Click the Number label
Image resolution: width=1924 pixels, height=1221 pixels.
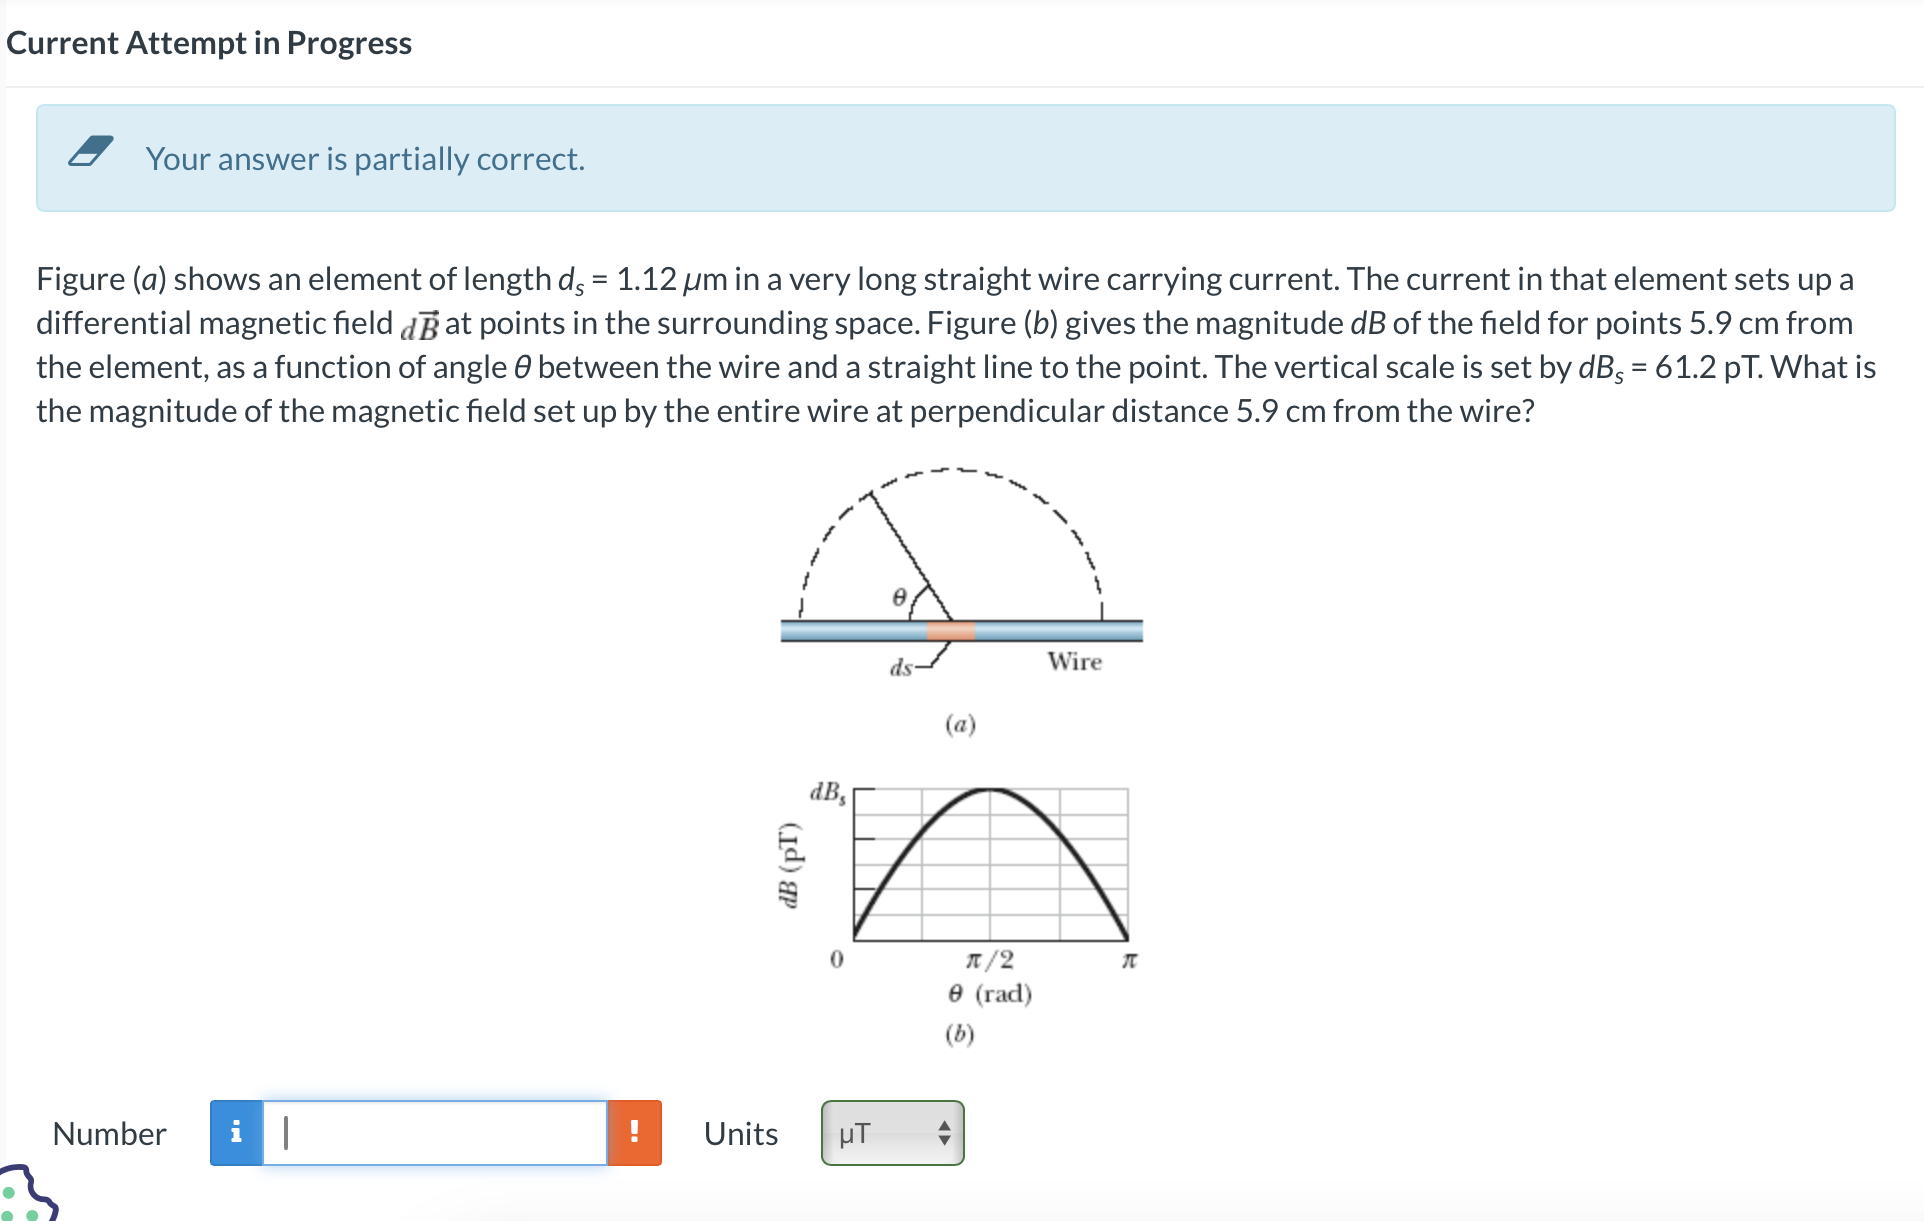tap(109, 1133)
